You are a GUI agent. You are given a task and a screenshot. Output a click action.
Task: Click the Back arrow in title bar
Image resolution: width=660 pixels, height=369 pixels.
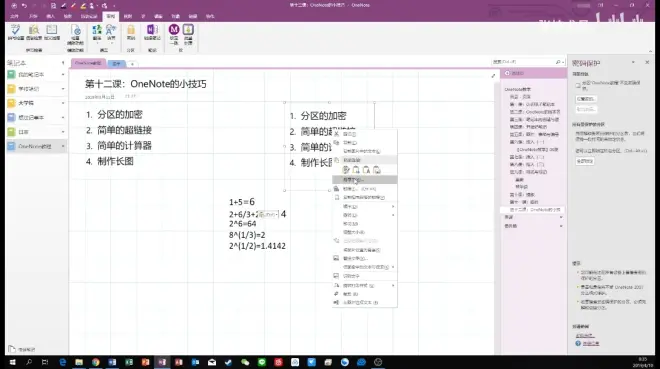(x=14, y=5)
